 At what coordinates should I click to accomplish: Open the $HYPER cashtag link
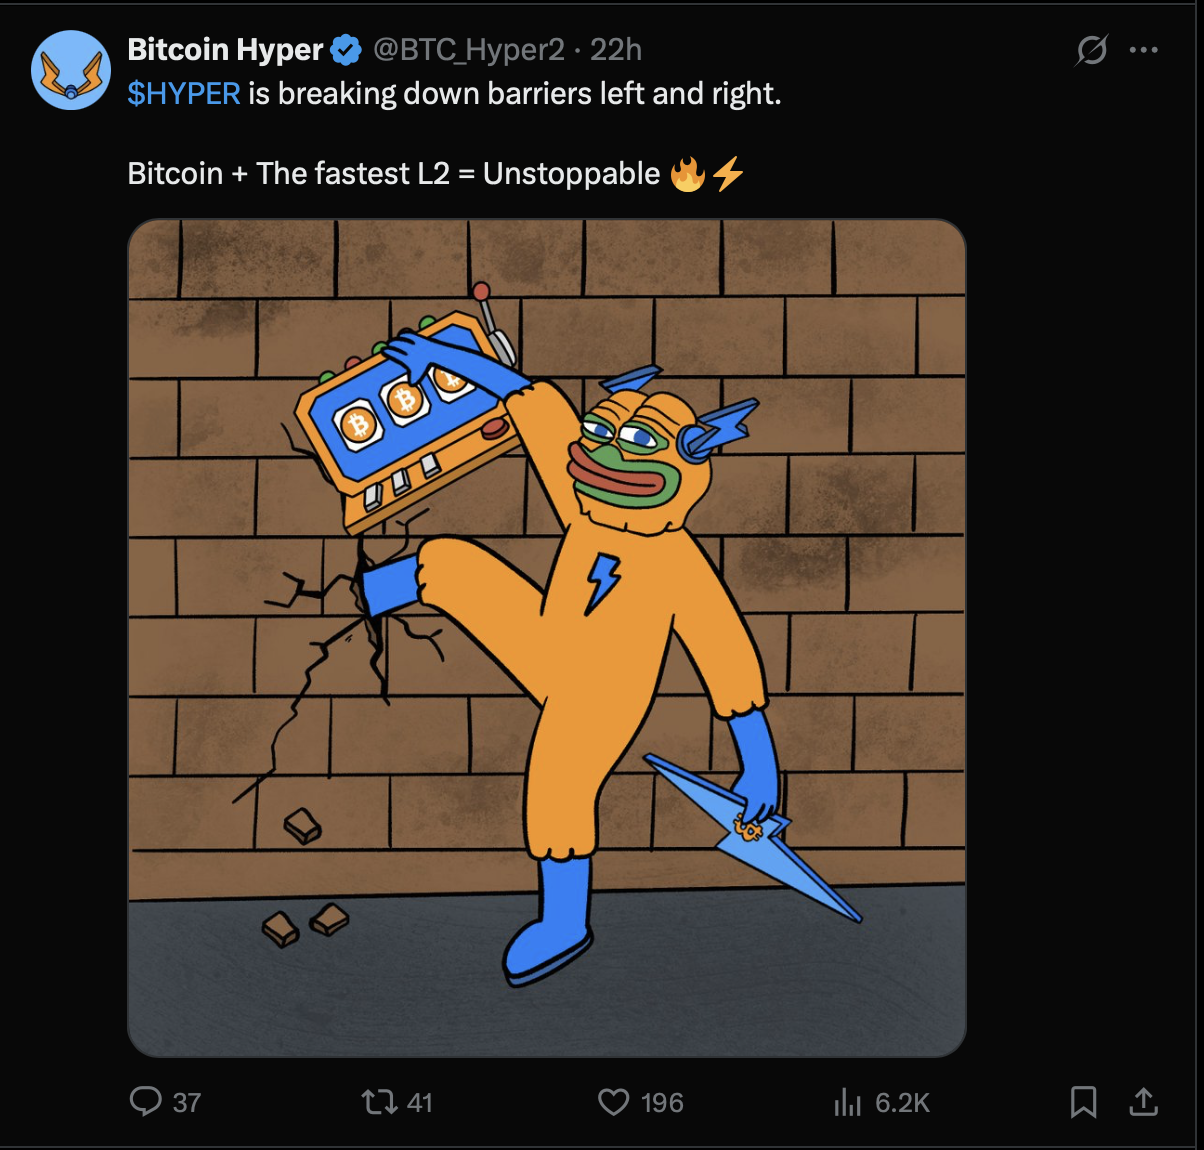point(184,94)
